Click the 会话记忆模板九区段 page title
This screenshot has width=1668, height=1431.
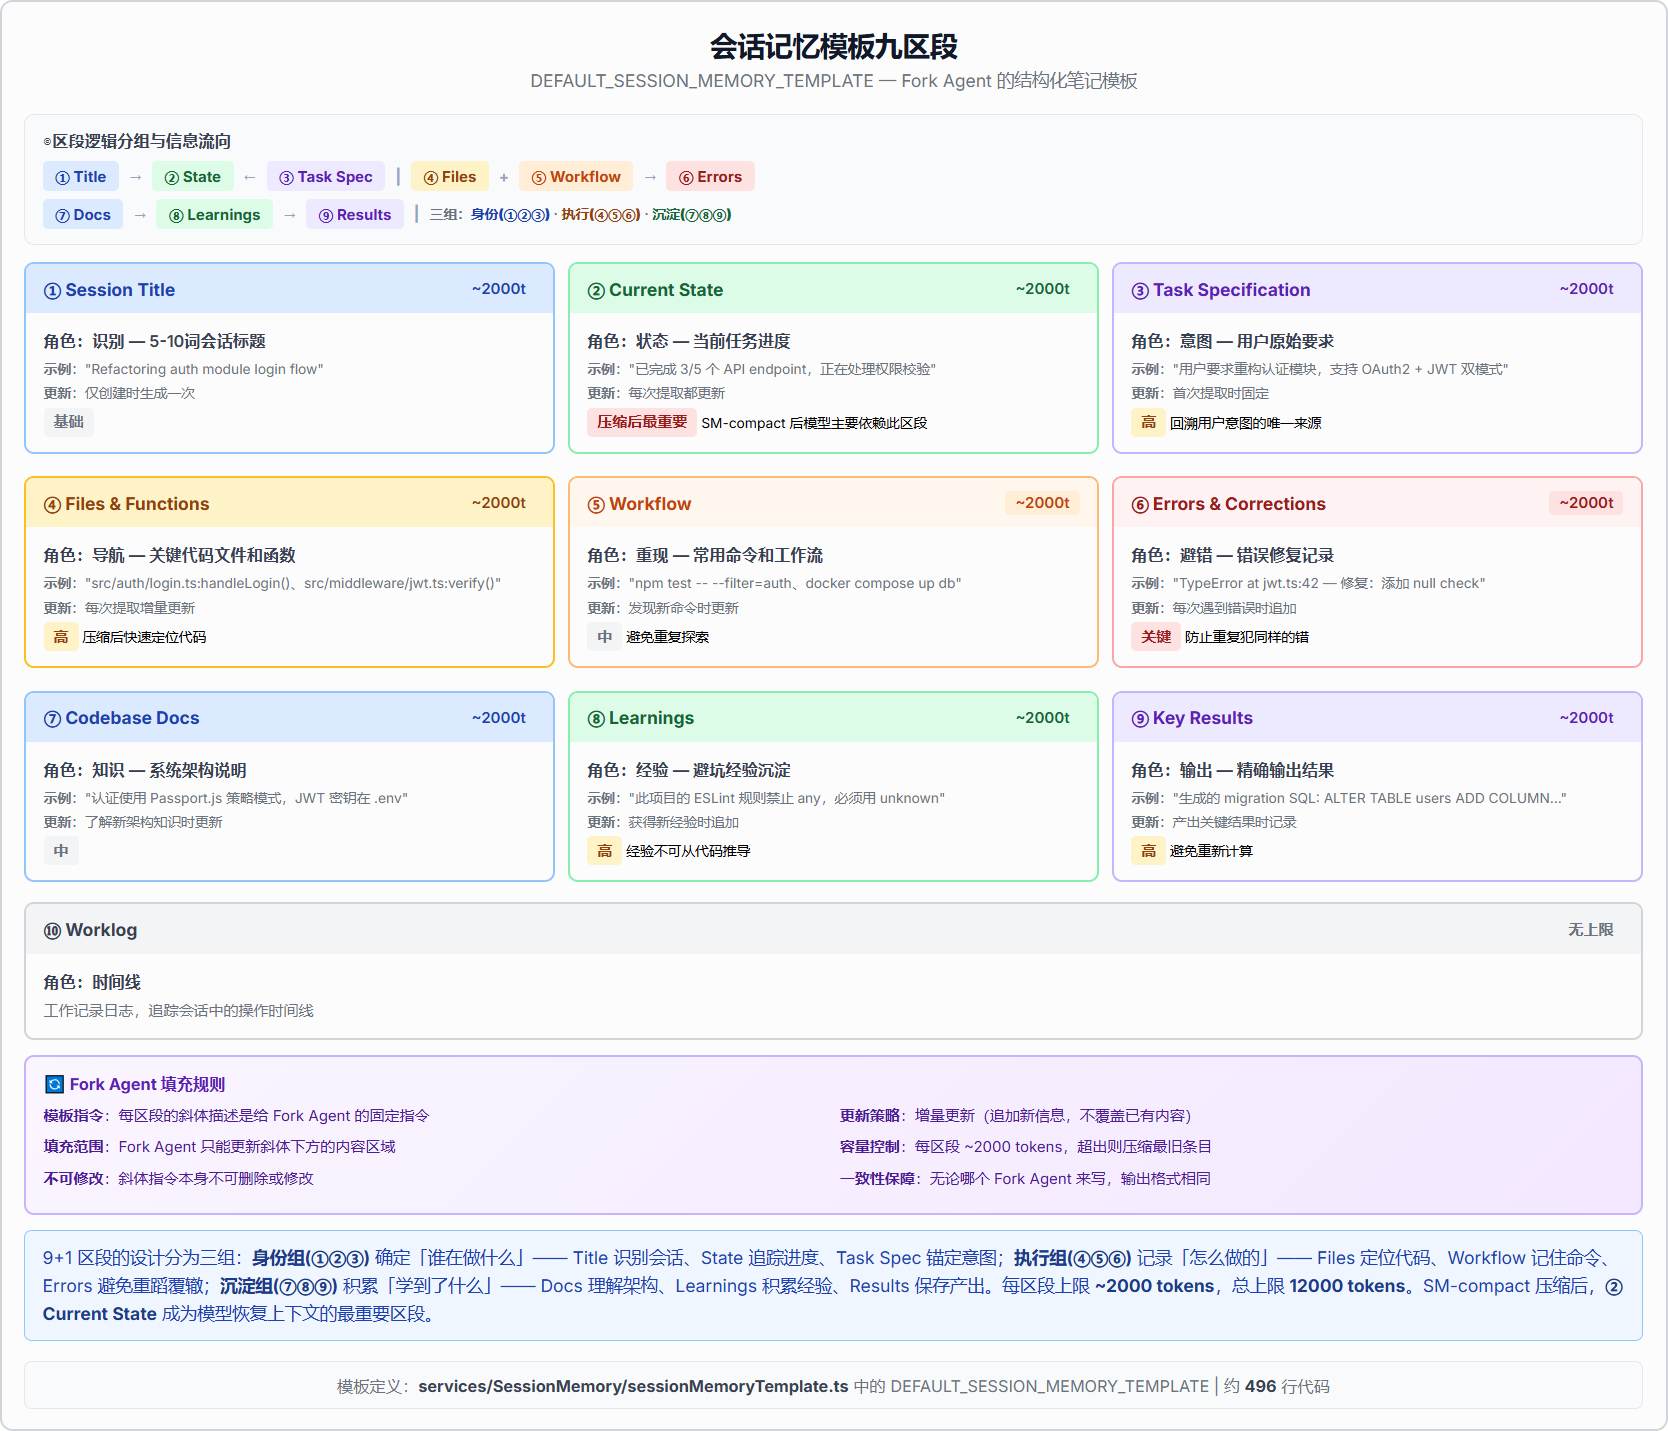point(834,47)
